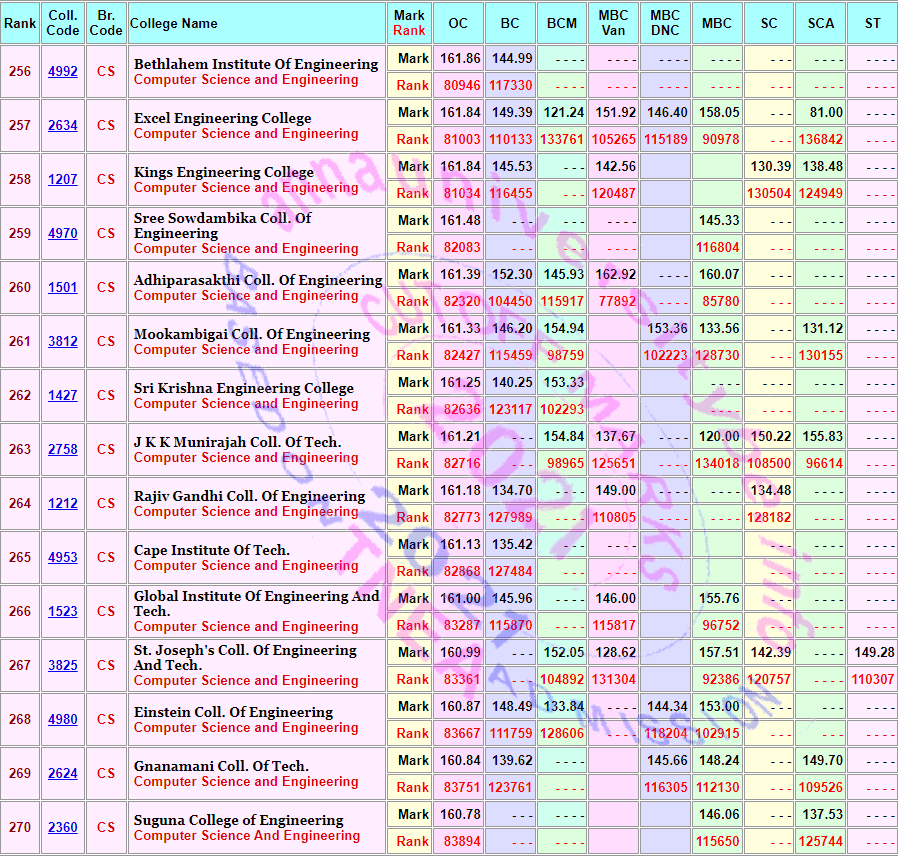
Task: Follow the 4970 college code link
Action: click(62, 234)
